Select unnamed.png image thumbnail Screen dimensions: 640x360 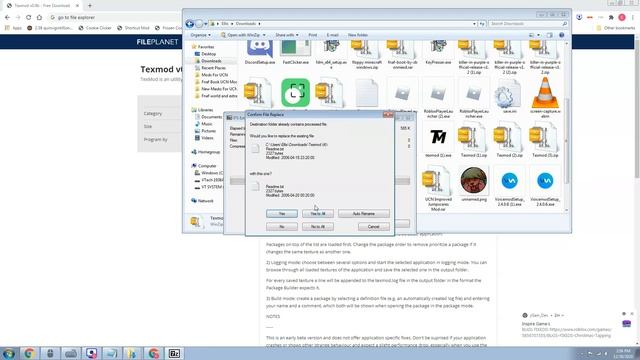(x=473, y=180)
